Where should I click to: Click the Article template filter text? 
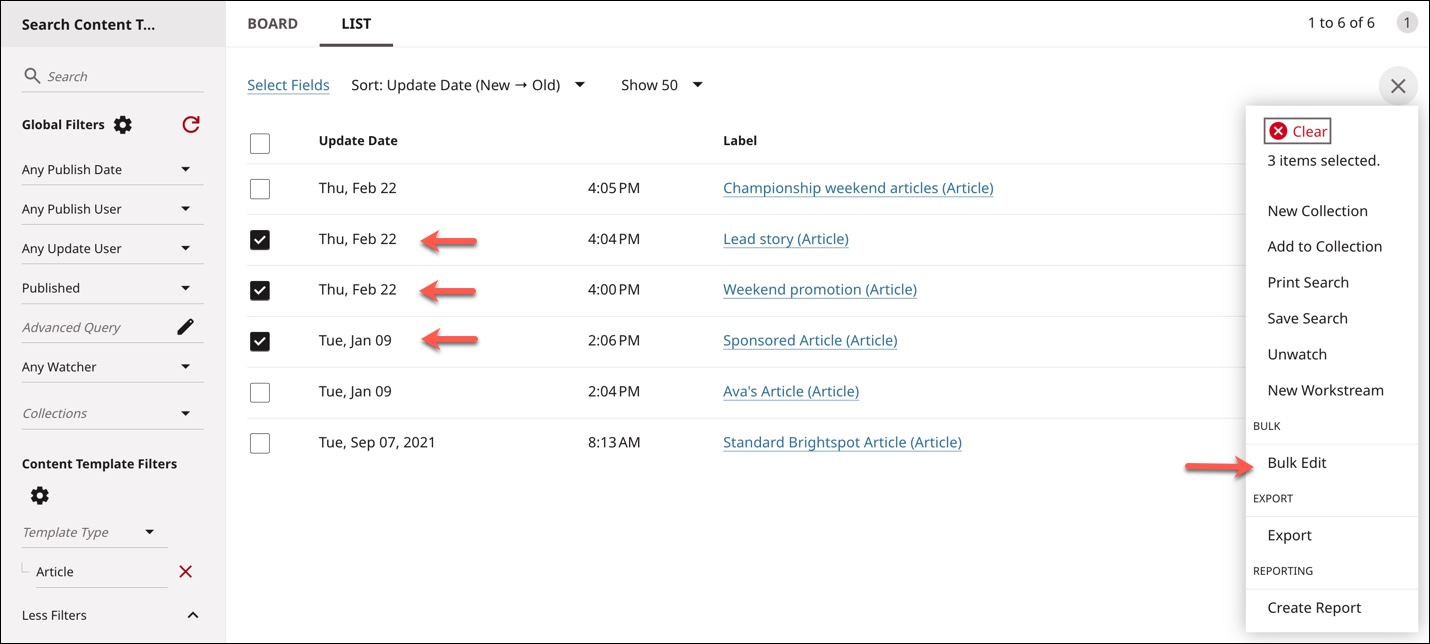pos(55,572)
